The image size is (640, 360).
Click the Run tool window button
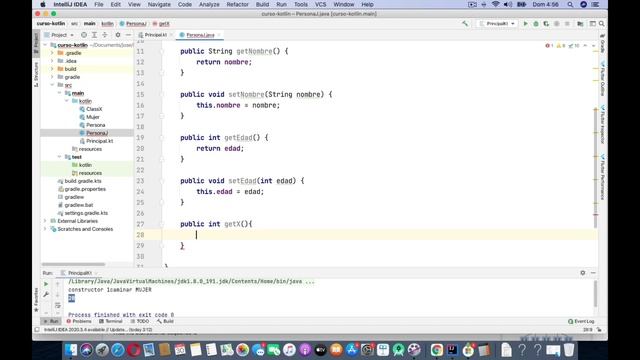tap(51, 321)
